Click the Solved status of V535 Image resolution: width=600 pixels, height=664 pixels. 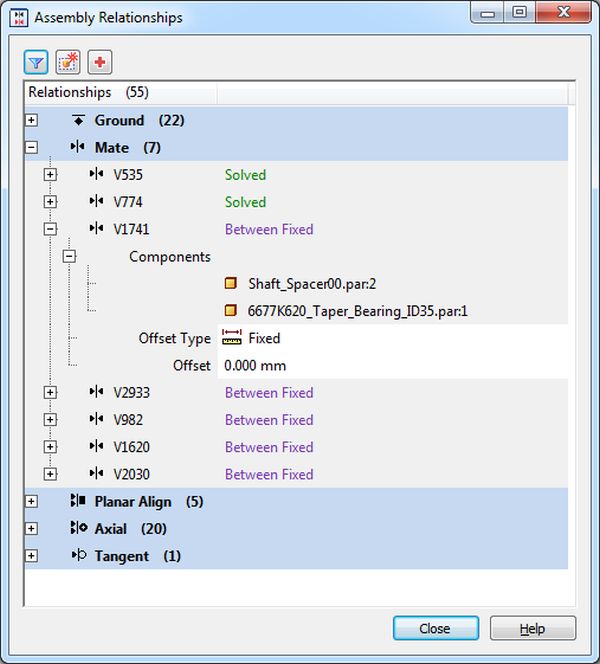click(246, 175)
